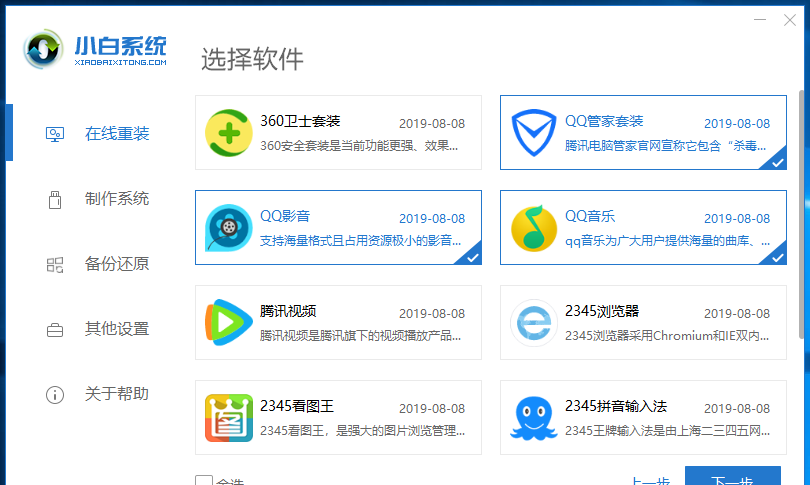Select the 360卫士套装 title text
810x485 pixels.
click(x=300, y=121)
